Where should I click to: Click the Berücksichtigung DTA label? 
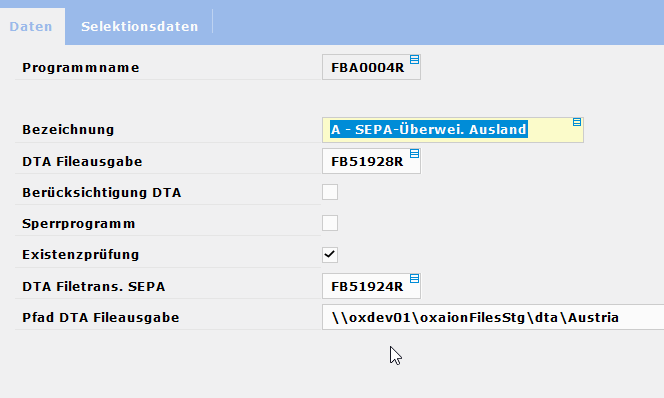click(102, 193)
